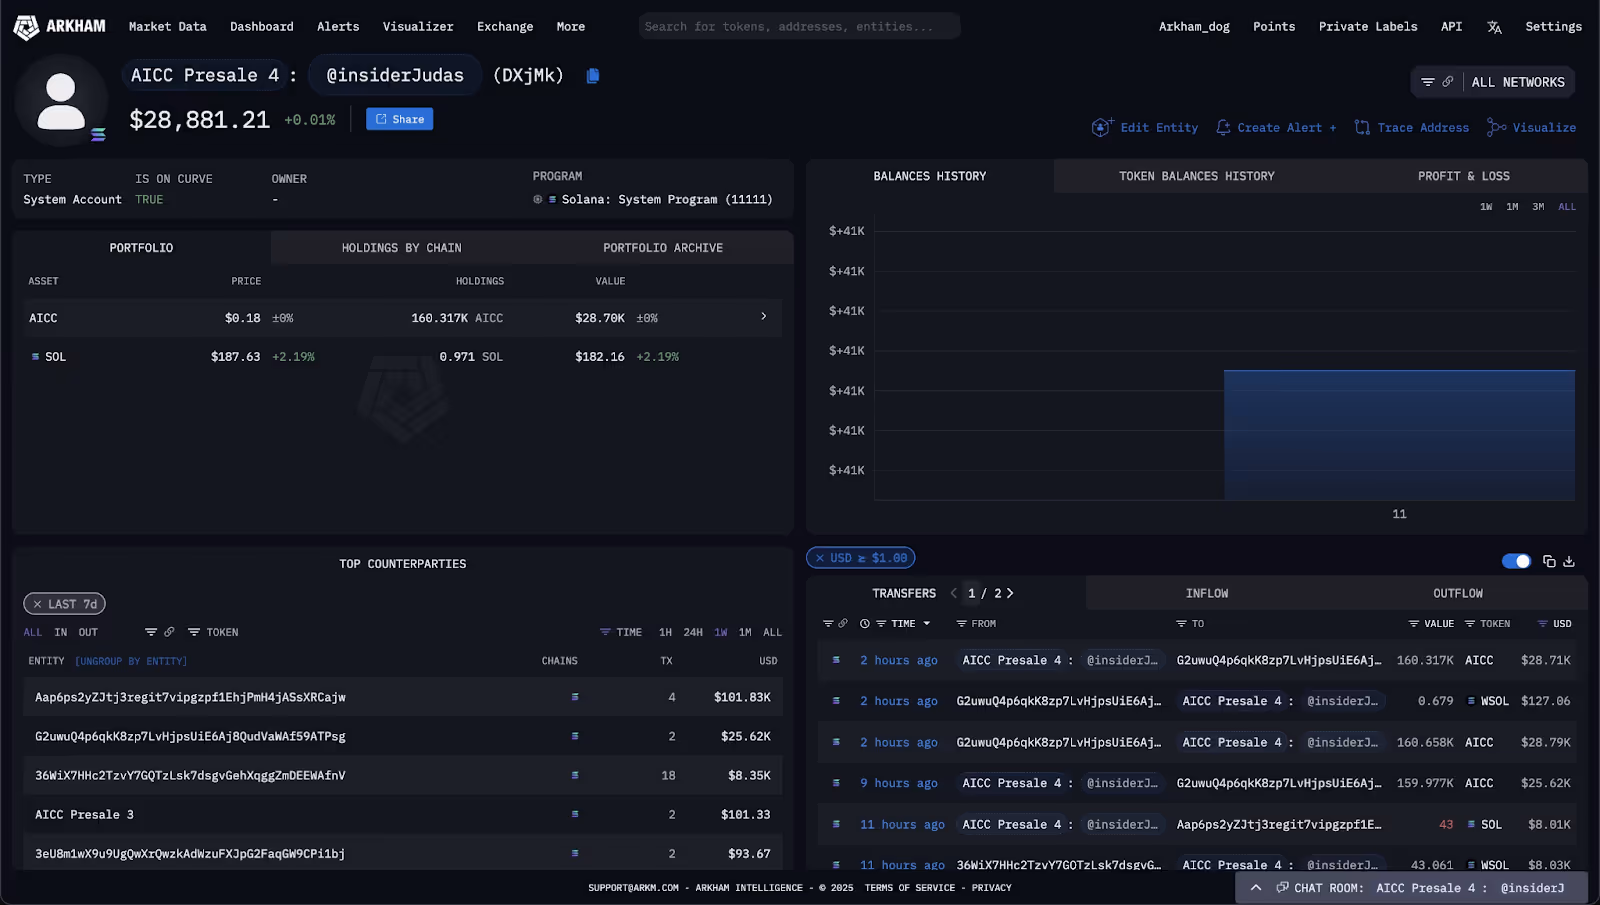Remove the USD ≥ $1.00 filter chip
The image size is (1600, 905).
(x=820, y=558)
